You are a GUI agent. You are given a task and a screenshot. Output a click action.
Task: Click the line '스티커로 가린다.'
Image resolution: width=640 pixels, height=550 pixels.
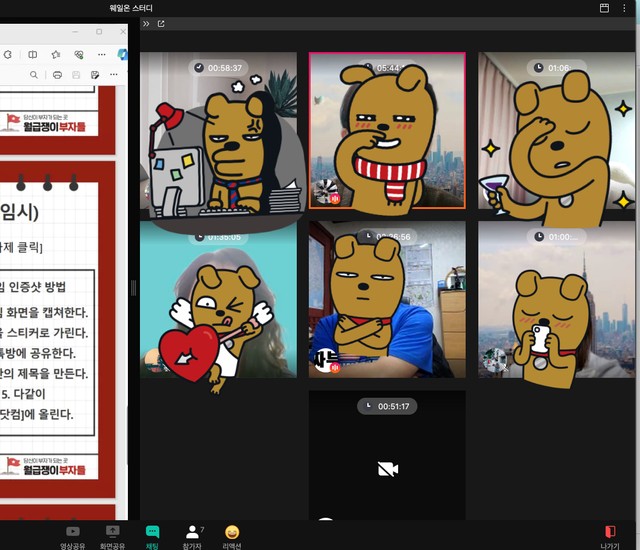47,333
